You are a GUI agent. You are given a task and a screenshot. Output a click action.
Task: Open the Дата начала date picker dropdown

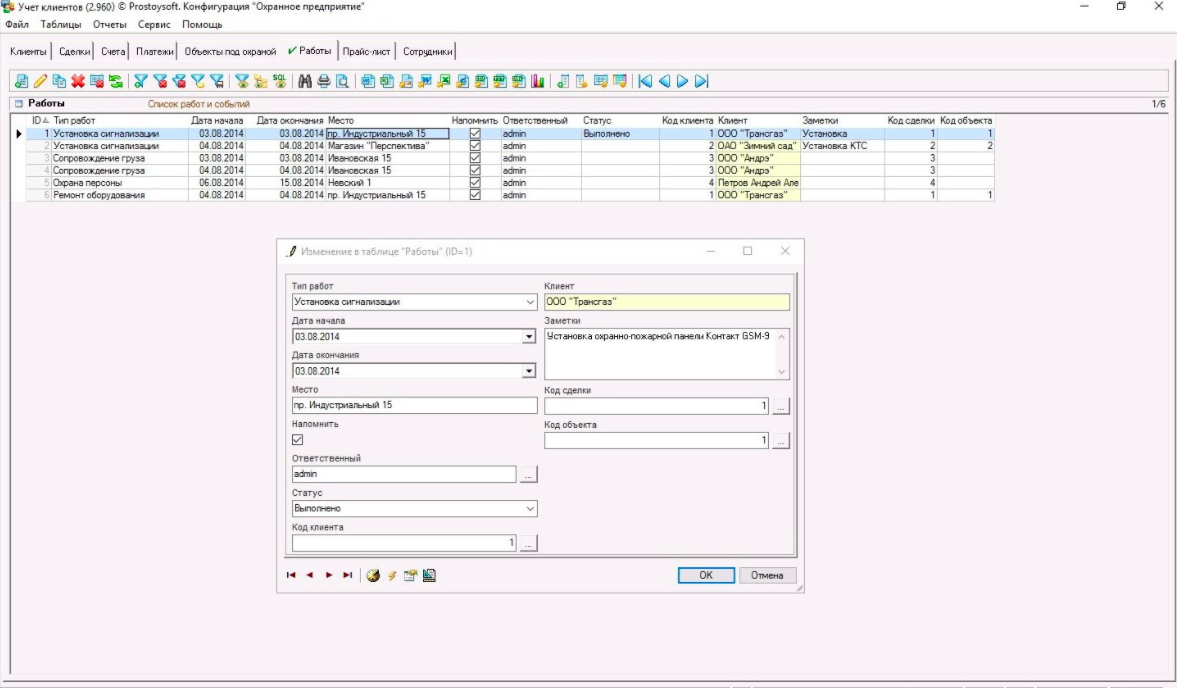[x=529, y=337]
